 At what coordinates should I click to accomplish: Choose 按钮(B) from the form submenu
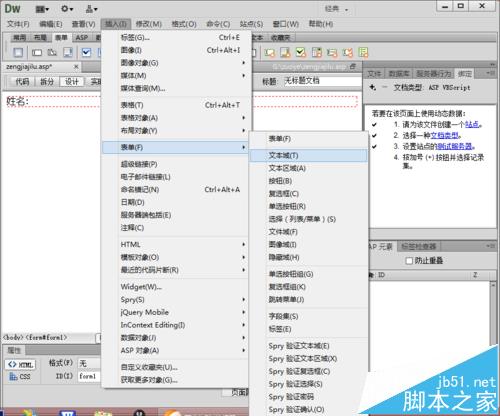pyautogui.click(x=308, y=181)
